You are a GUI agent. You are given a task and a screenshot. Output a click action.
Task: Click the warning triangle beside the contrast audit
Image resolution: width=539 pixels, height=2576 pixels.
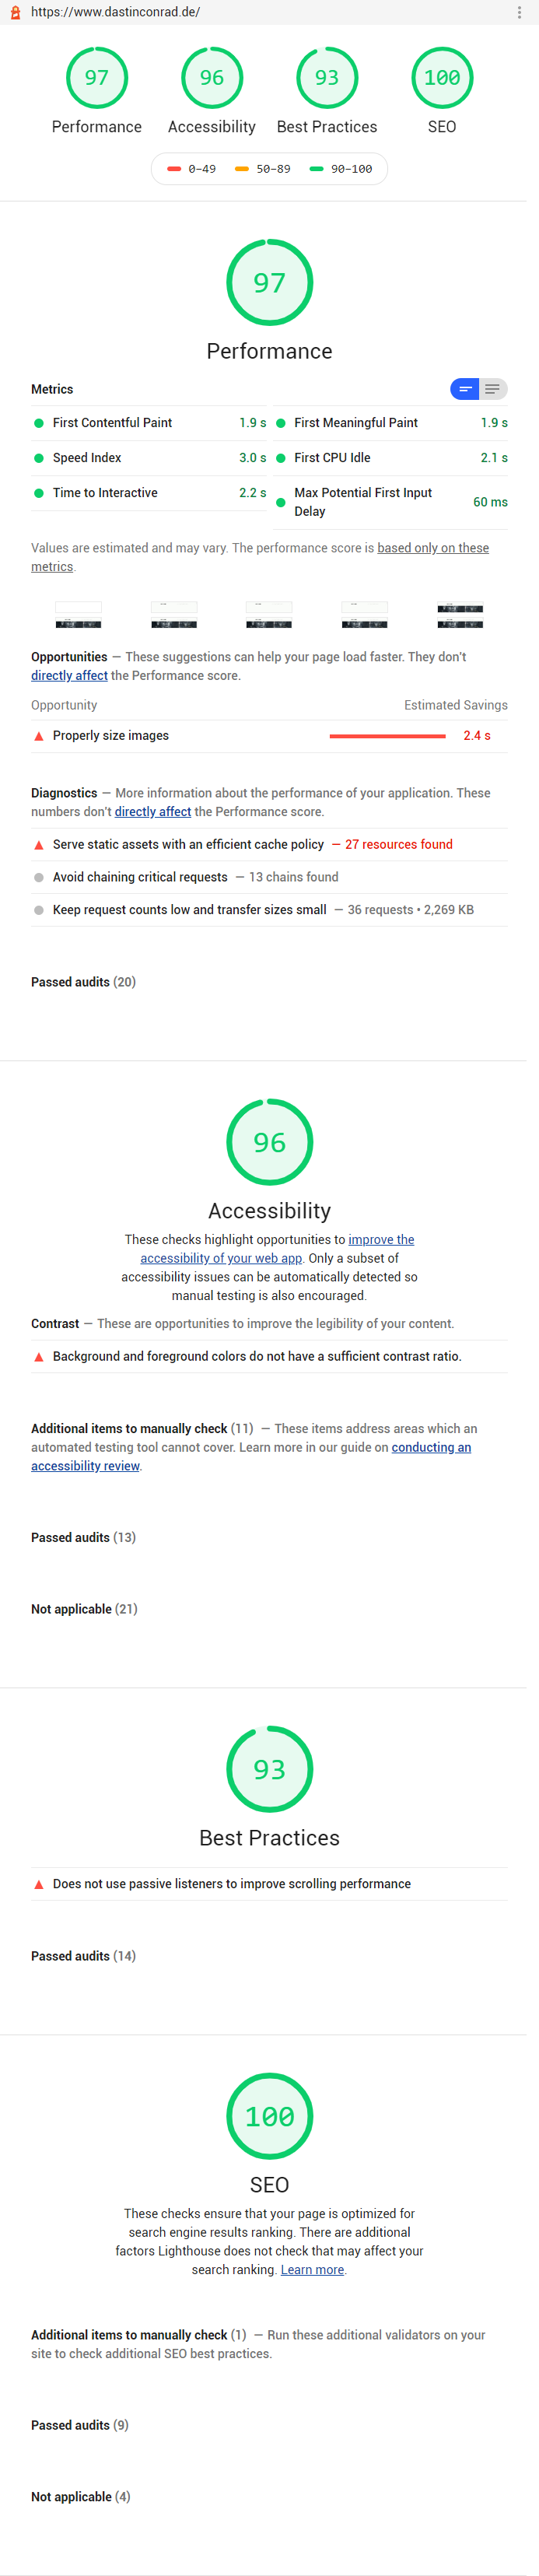coord(38,1357)
